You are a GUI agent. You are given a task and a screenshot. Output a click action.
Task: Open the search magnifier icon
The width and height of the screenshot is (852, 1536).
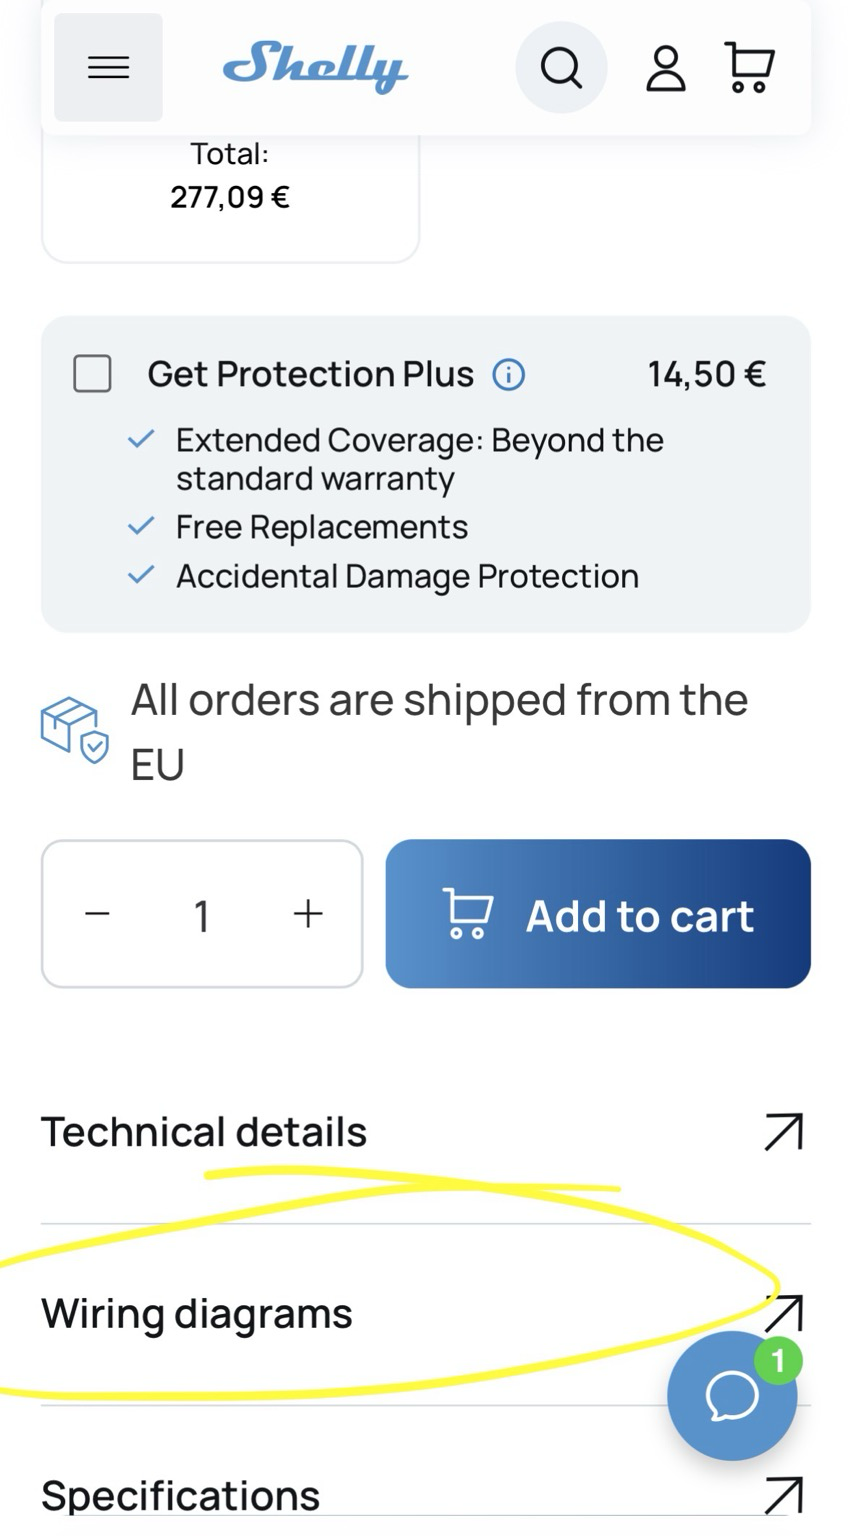(x=561, y=68)
